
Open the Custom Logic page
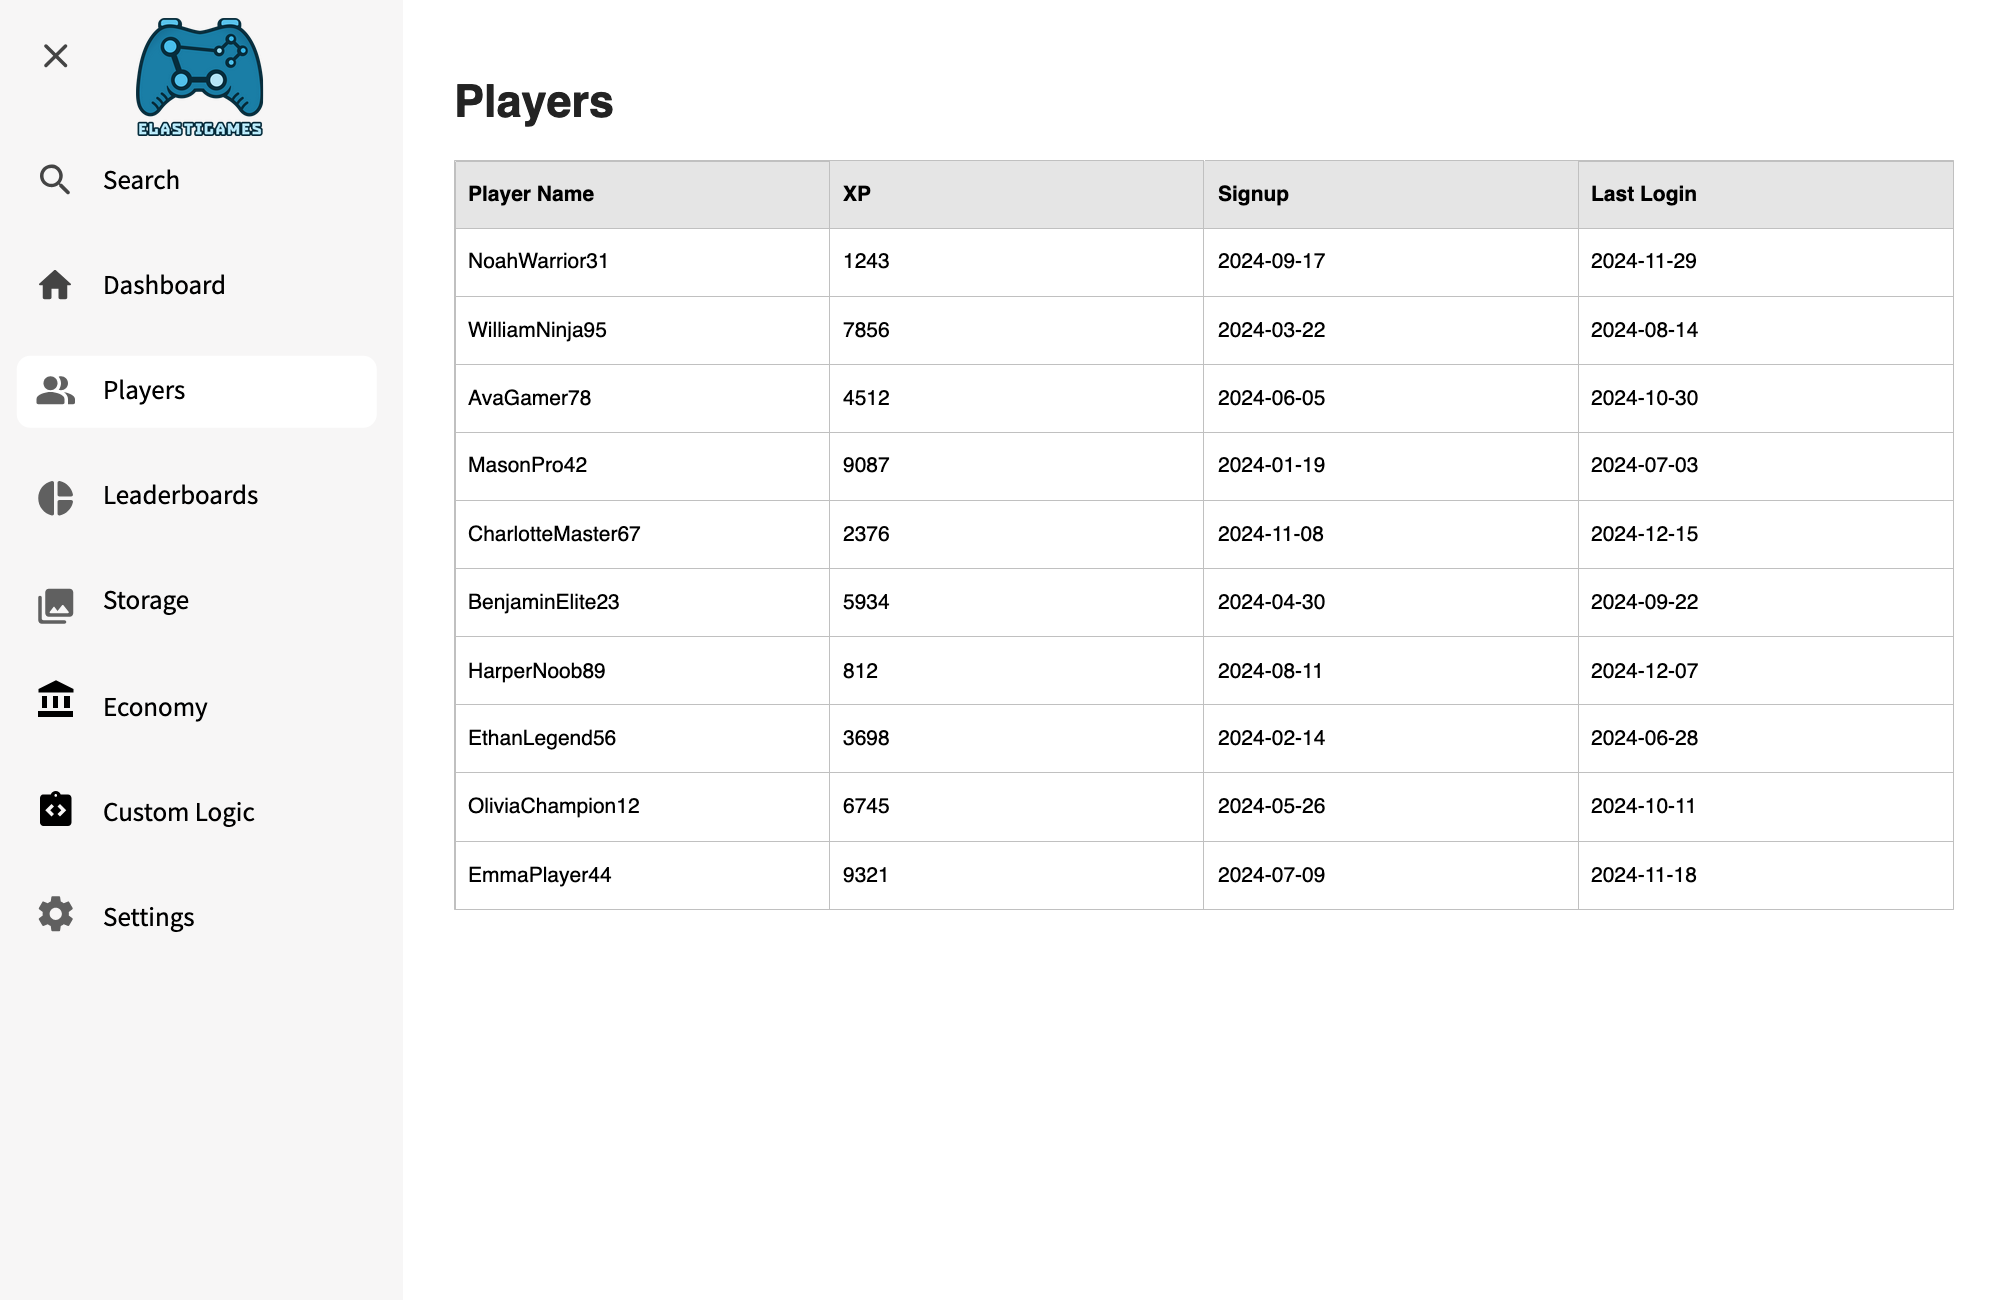(178, 812)
